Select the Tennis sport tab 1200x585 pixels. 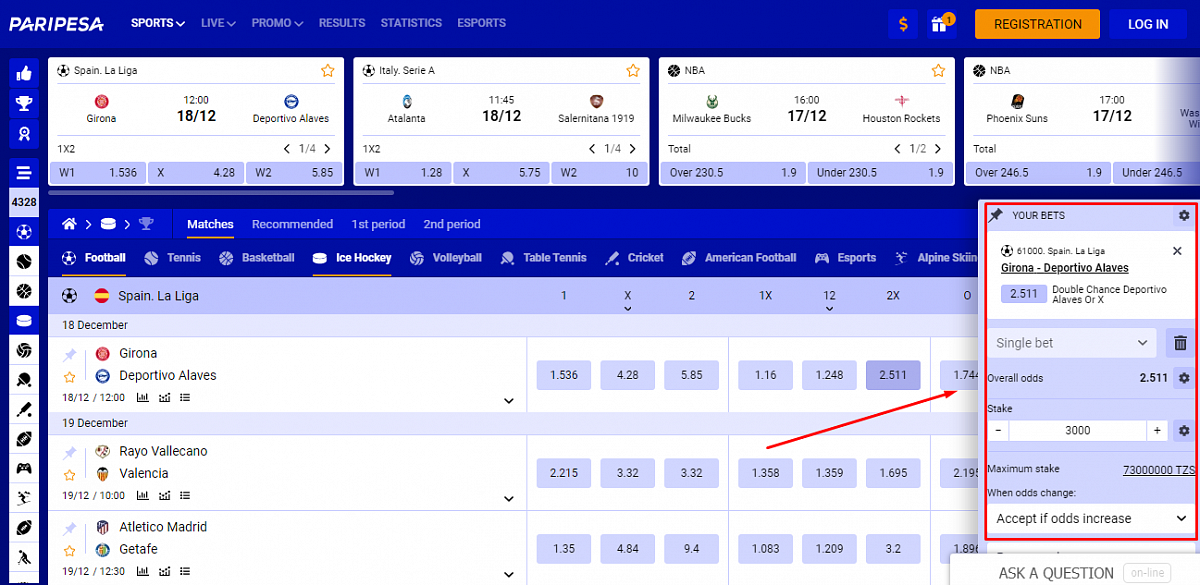pos(172,258)
